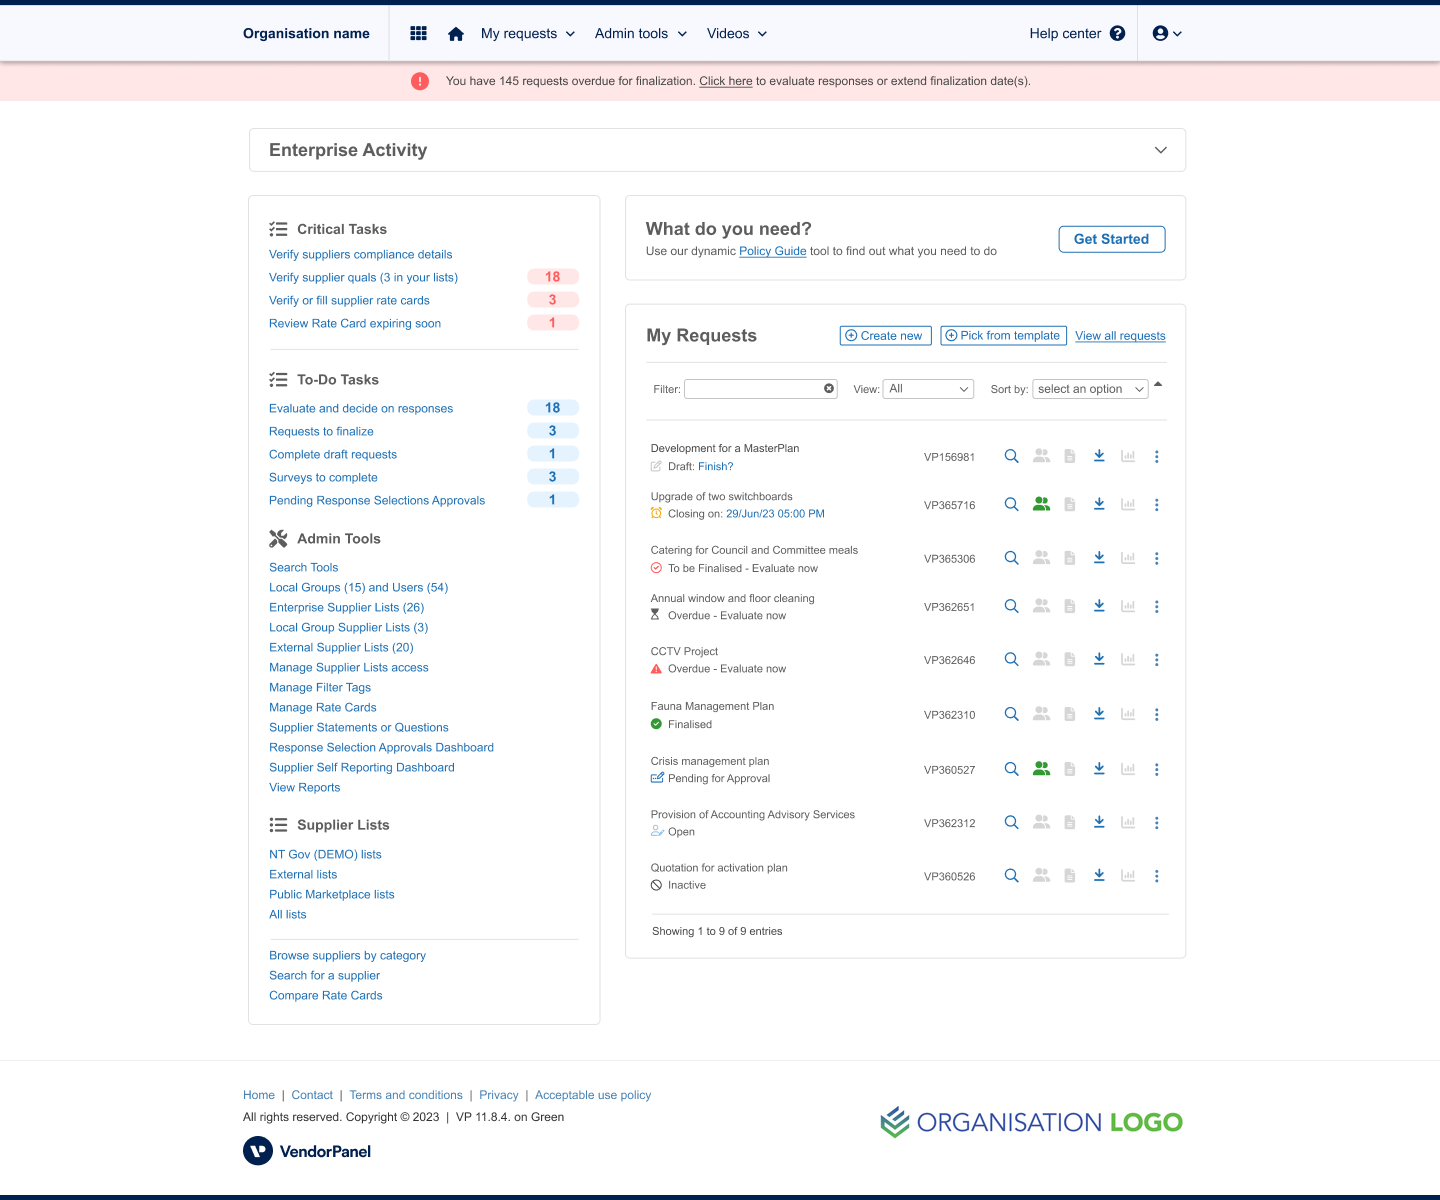The height and width of the screenshot is (1200, 1440).
Task: Click the Help center question mark icon
Action: coord(1118,33)
